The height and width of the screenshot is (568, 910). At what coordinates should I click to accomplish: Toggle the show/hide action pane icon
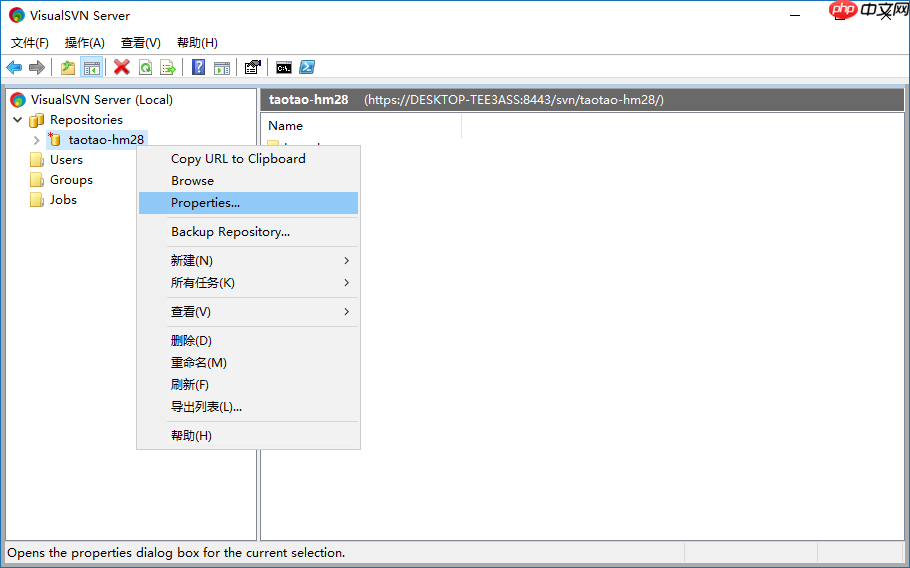222,67
